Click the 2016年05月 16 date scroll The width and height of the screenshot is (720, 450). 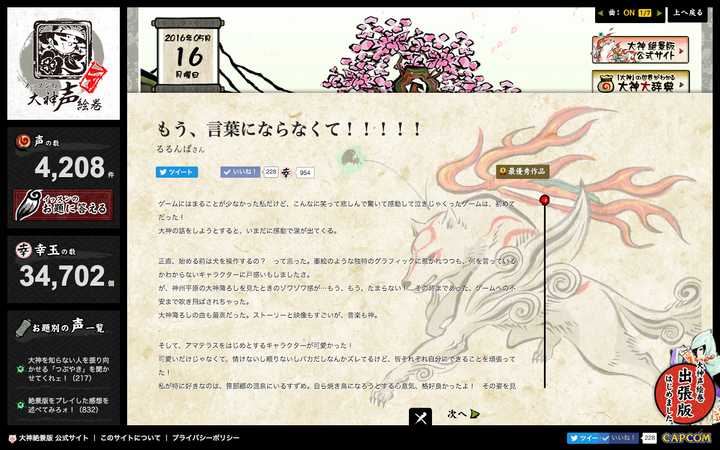point(188,55)
